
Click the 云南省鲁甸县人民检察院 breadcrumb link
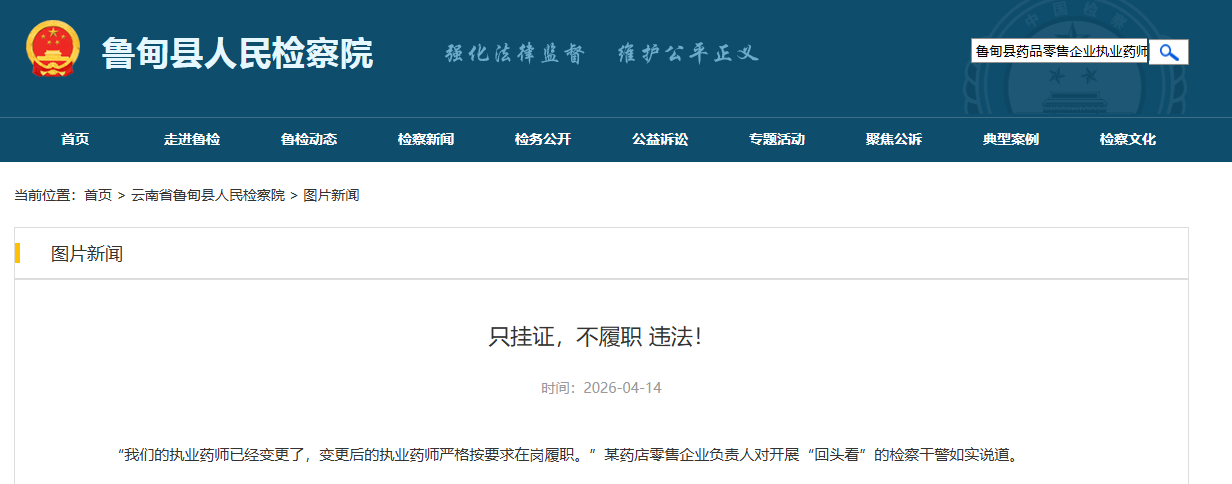pyautogui.click(x=208, y=196)
